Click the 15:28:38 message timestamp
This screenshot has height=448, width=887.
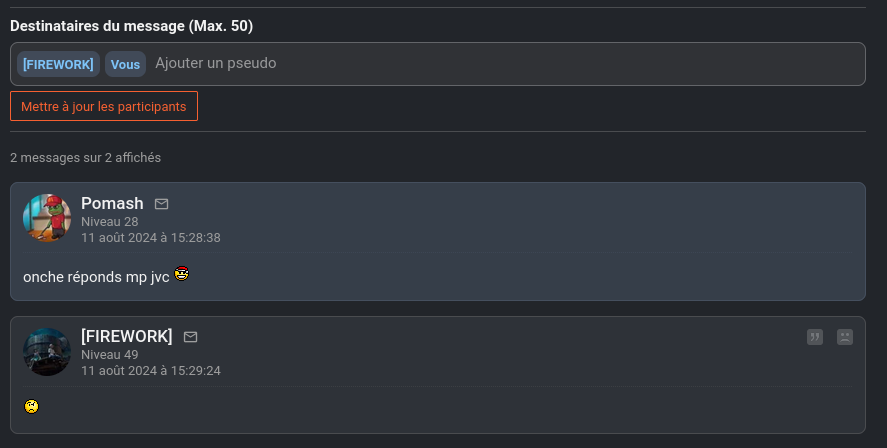pos(150,238)
